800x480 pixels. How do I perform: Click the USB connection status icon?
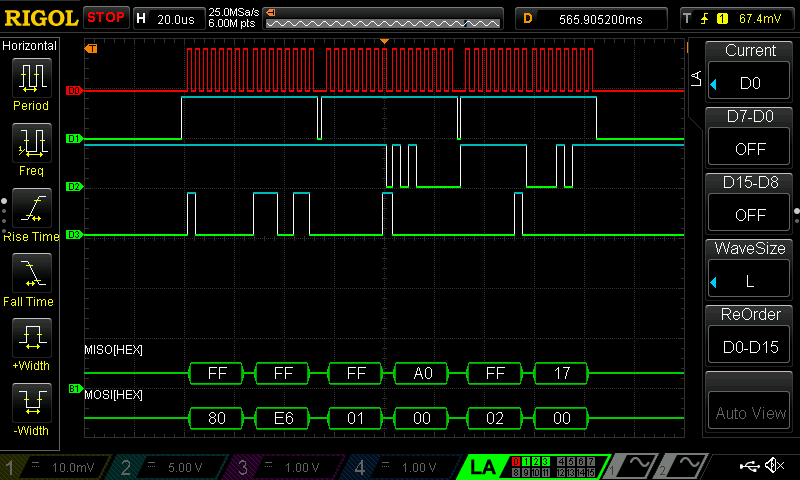748,466
